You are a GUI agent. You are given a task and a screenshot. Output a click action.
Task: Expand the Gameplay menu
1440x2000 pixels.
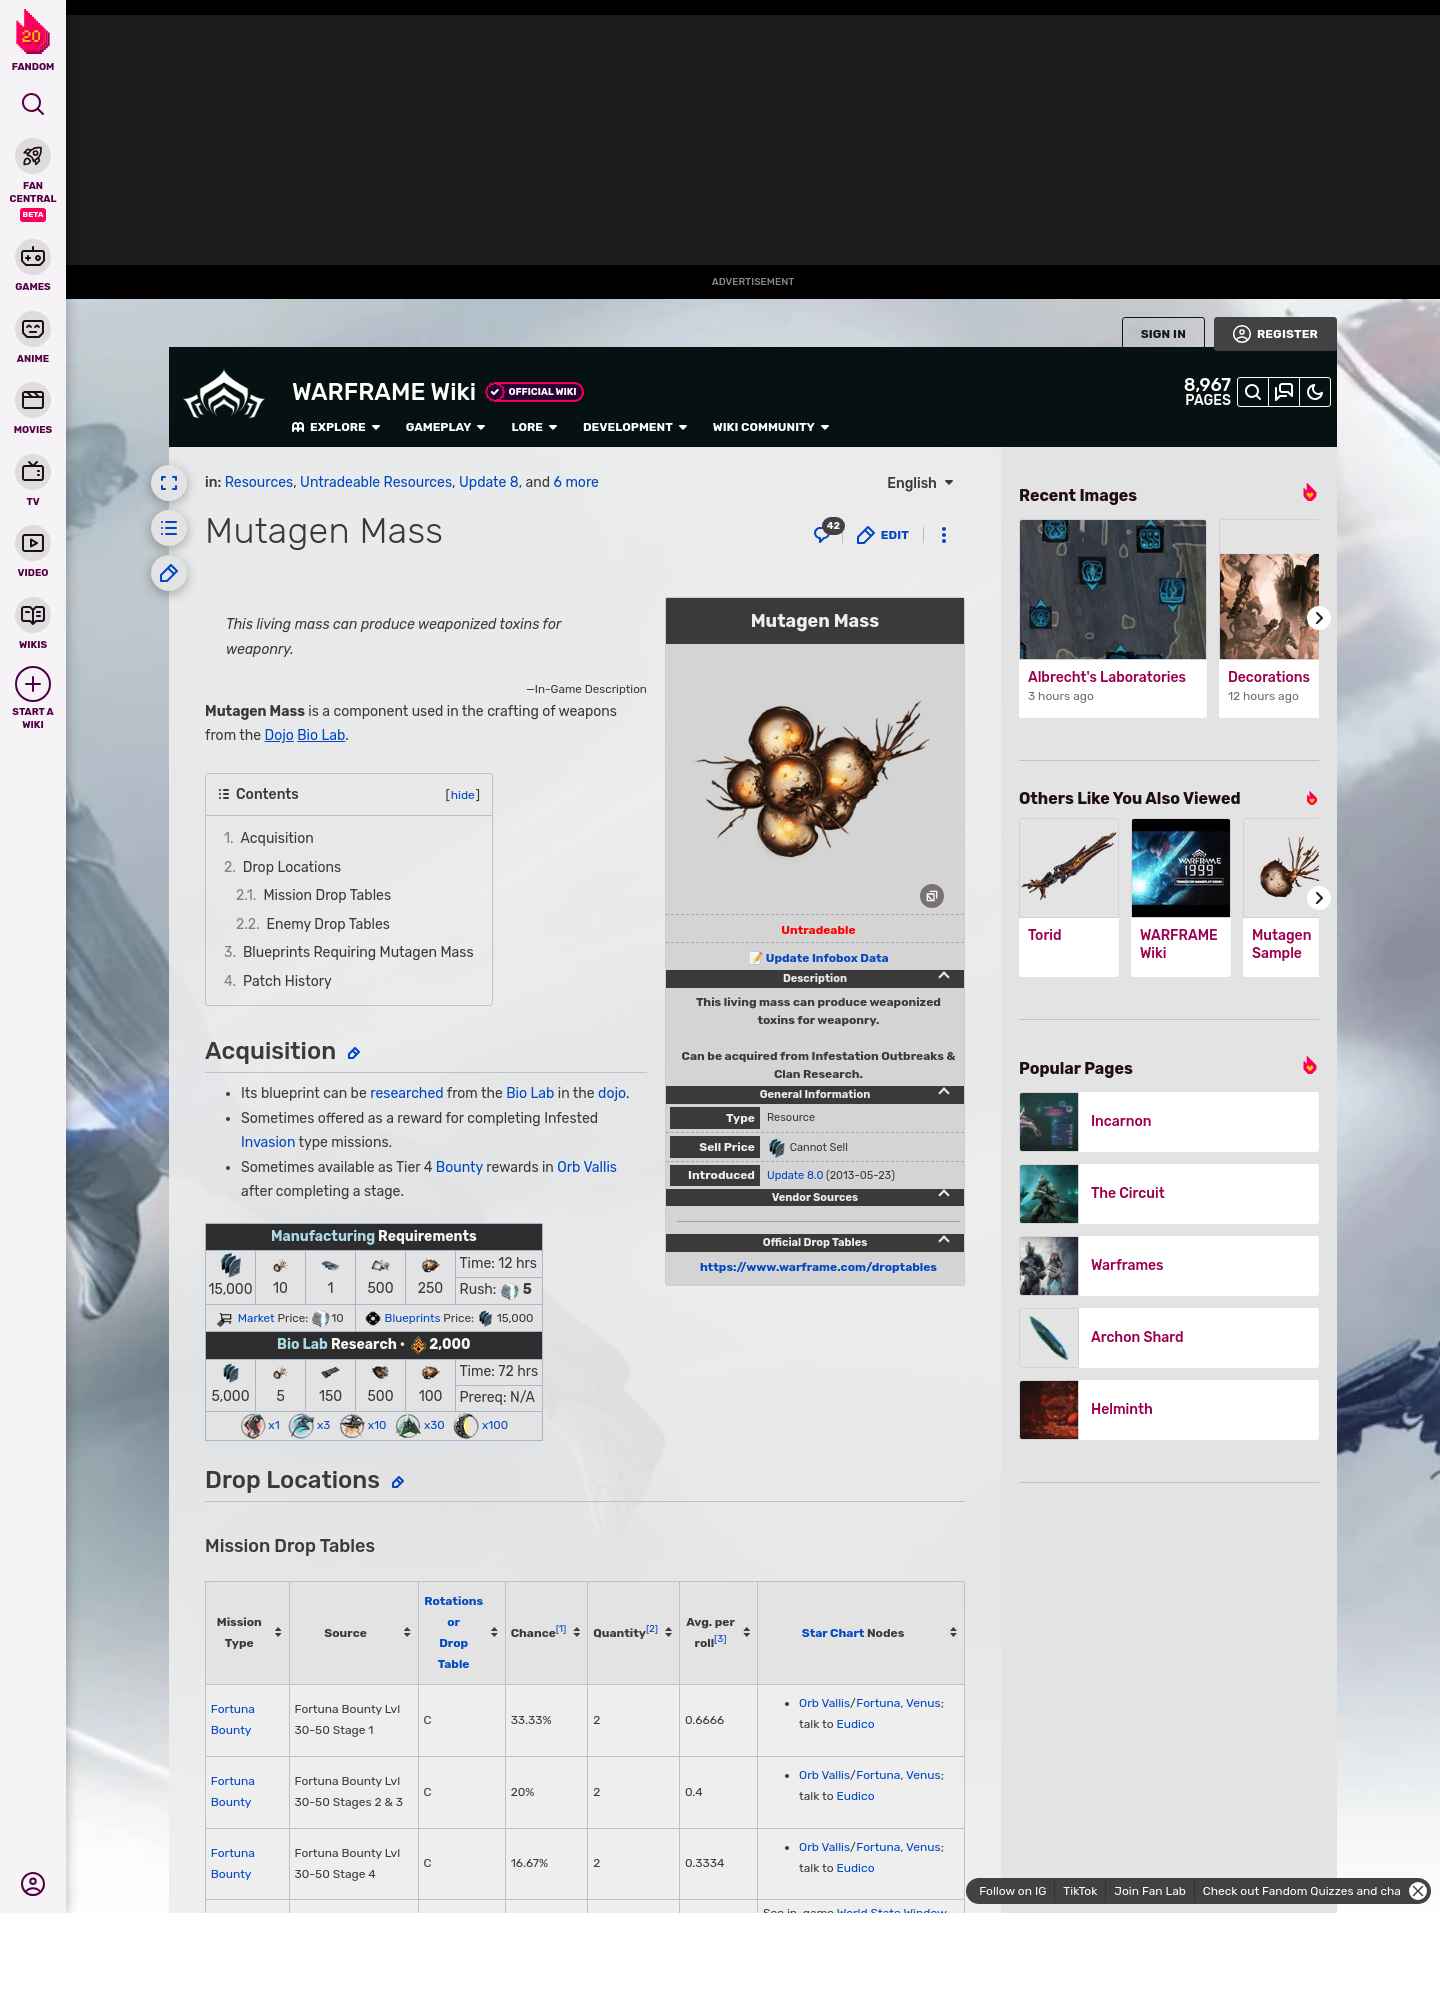tap(446, 427)
